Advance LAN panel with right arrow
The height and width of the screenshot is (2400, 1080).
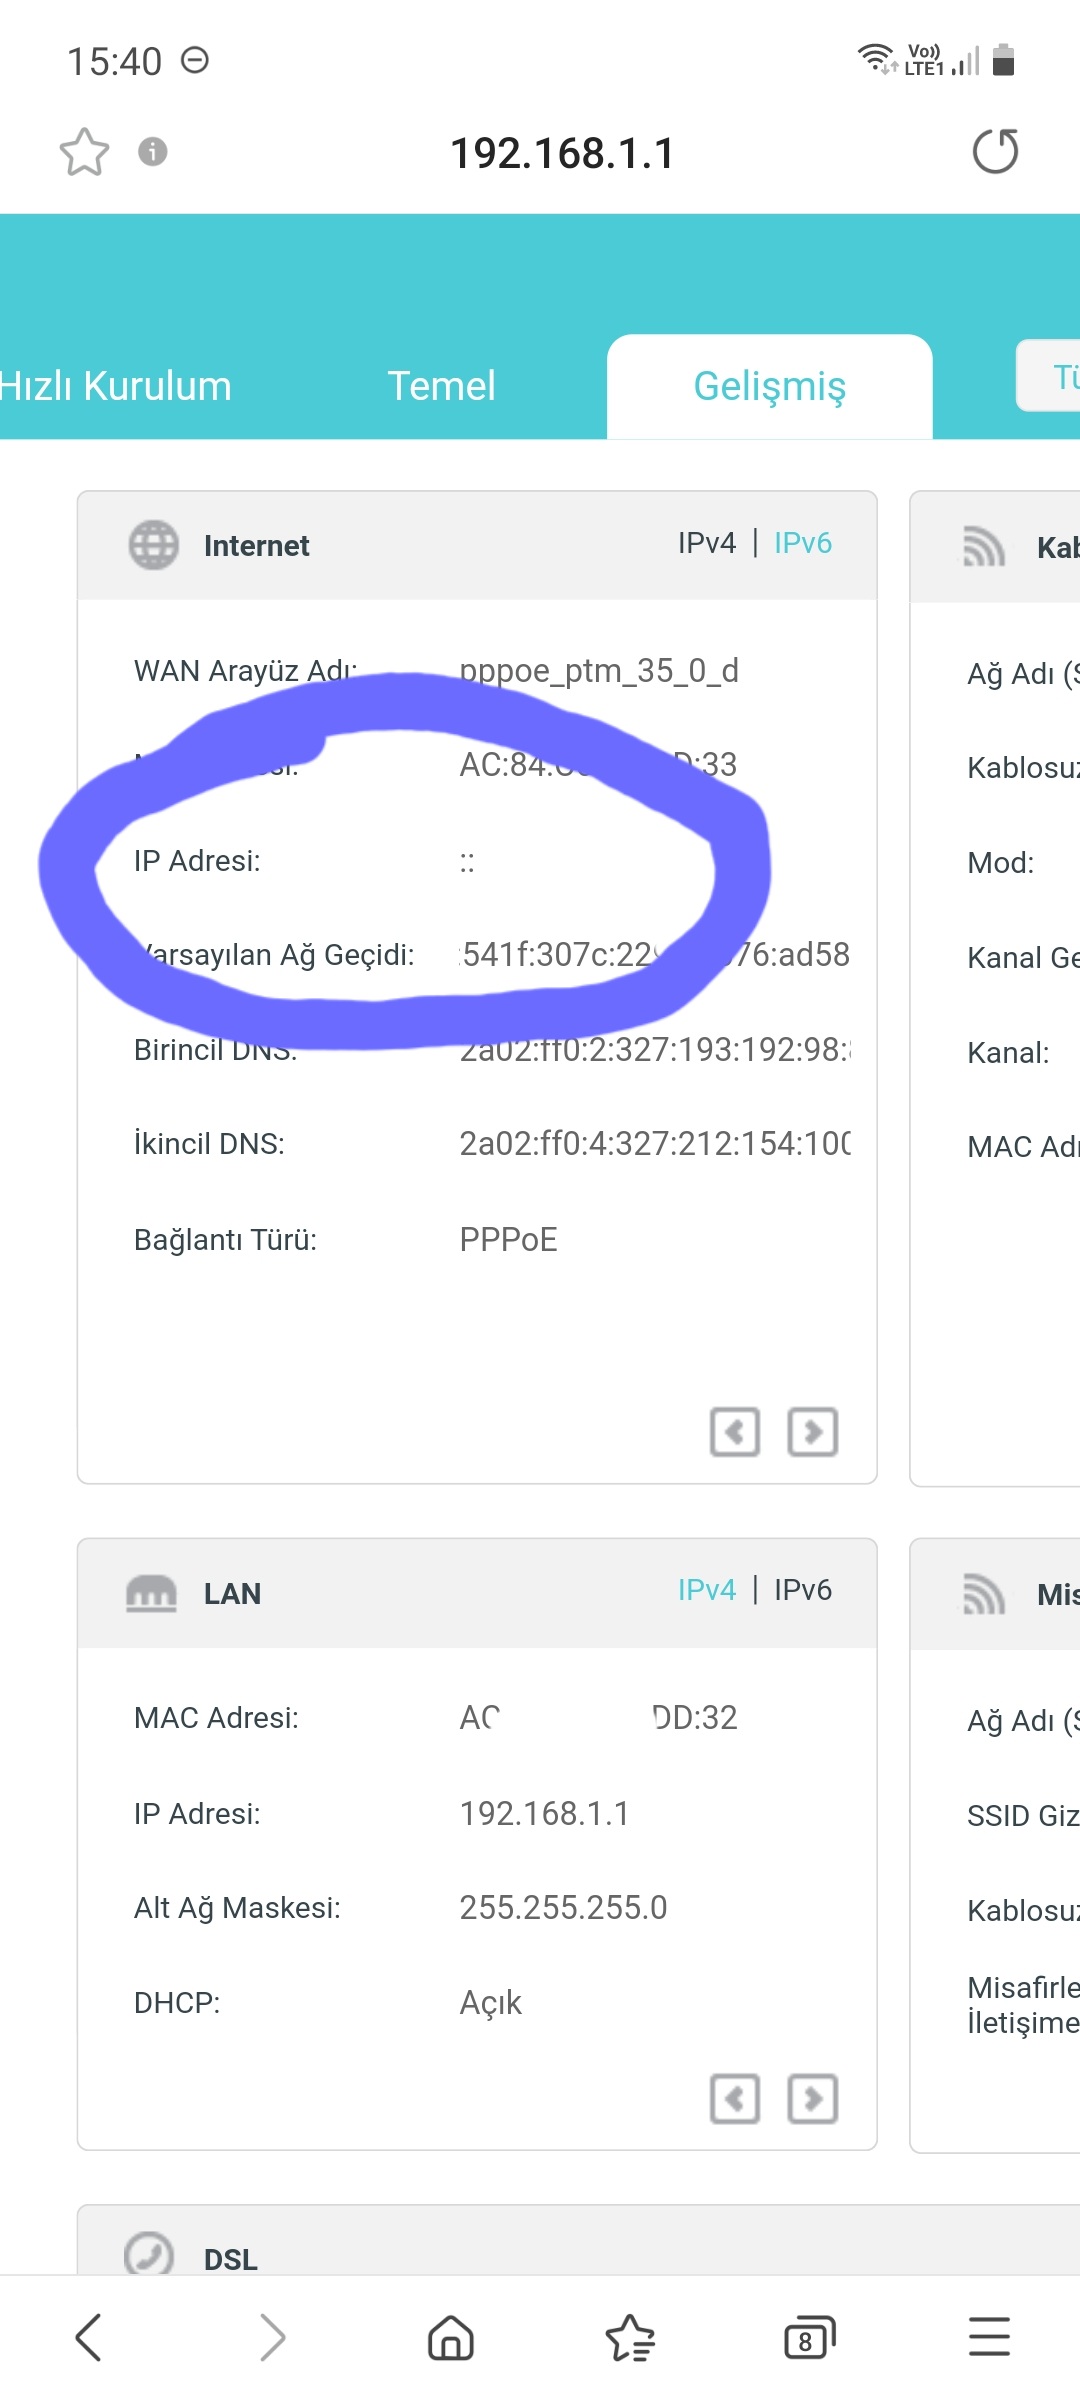[813, 2098]
